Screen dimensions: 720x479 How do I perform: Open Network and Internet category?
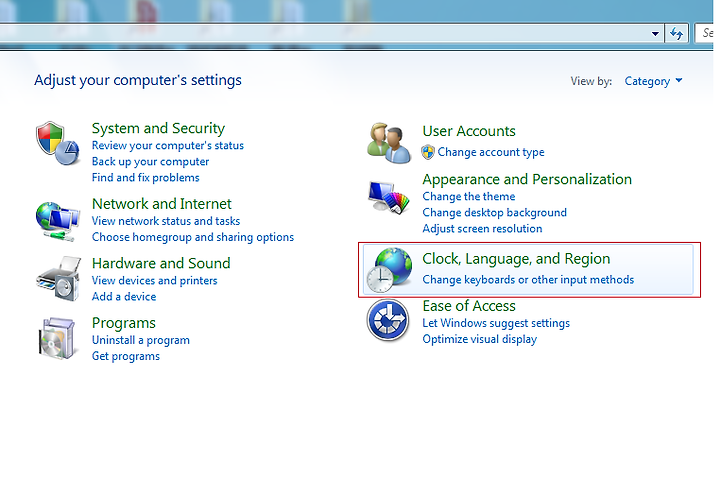(162, 204)
